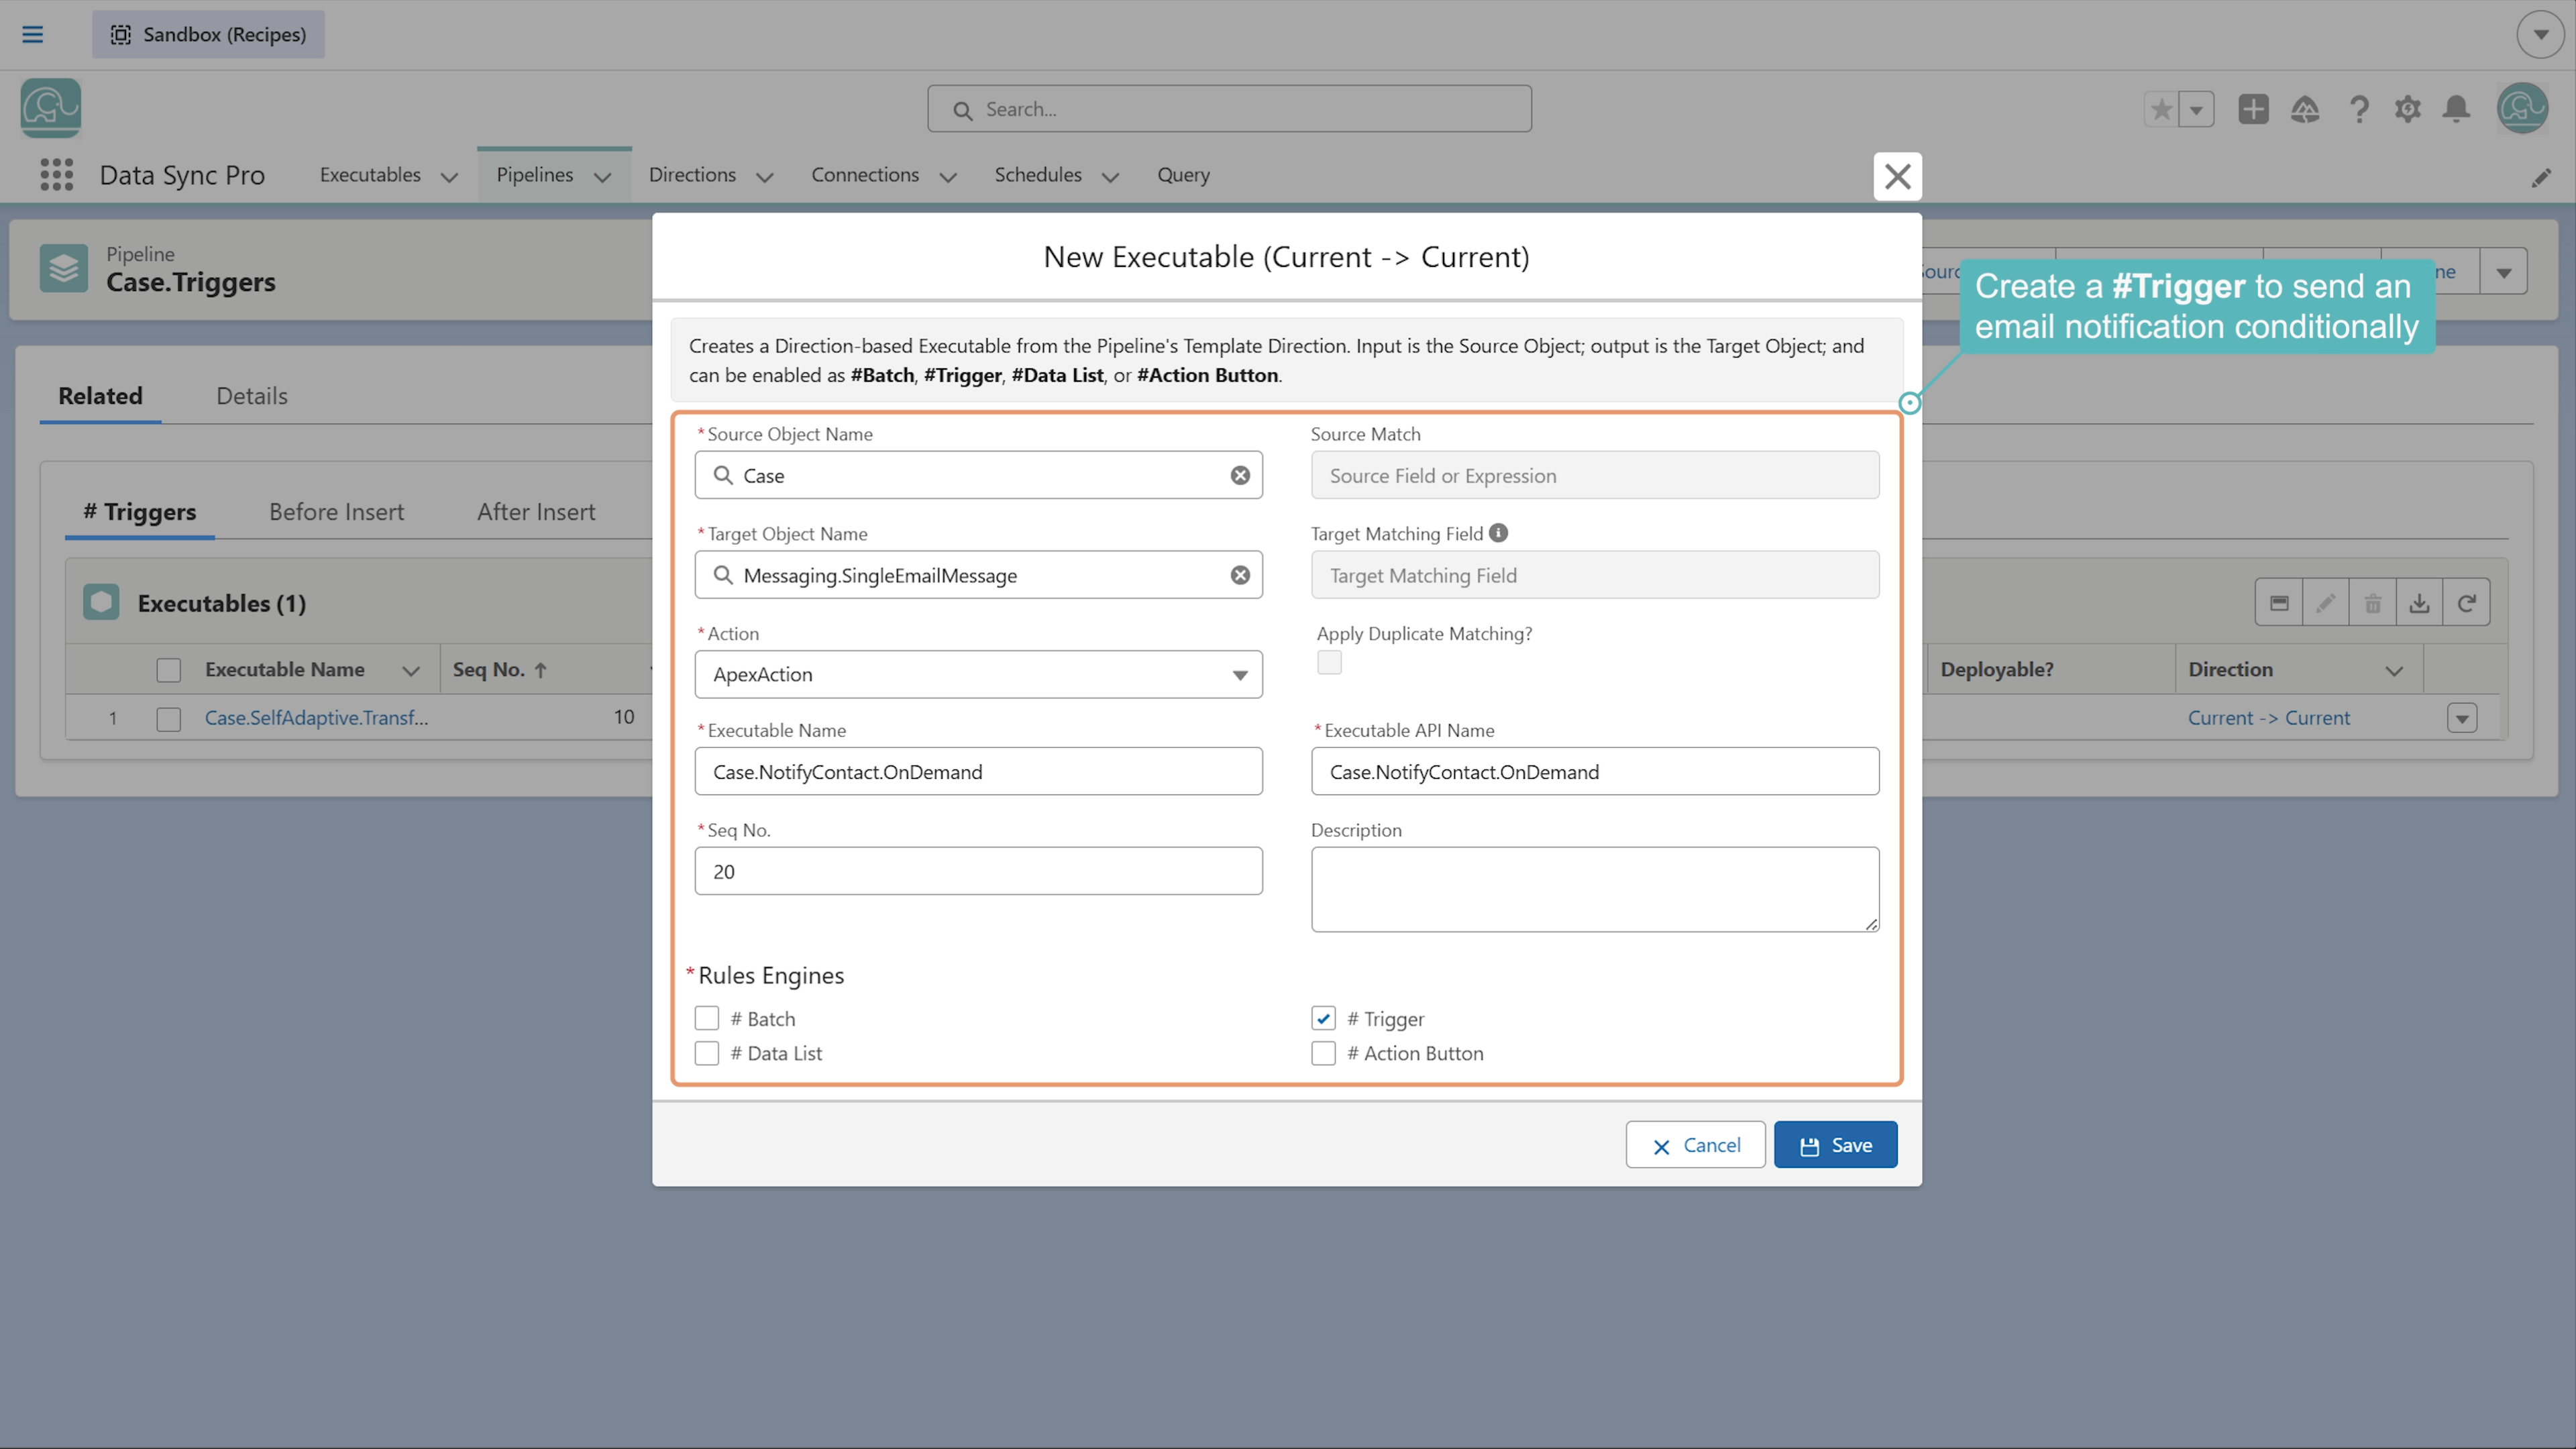The image size is (2576, 1449).
Task: Click the Target Matching Field info icon
Action: 1498,533
